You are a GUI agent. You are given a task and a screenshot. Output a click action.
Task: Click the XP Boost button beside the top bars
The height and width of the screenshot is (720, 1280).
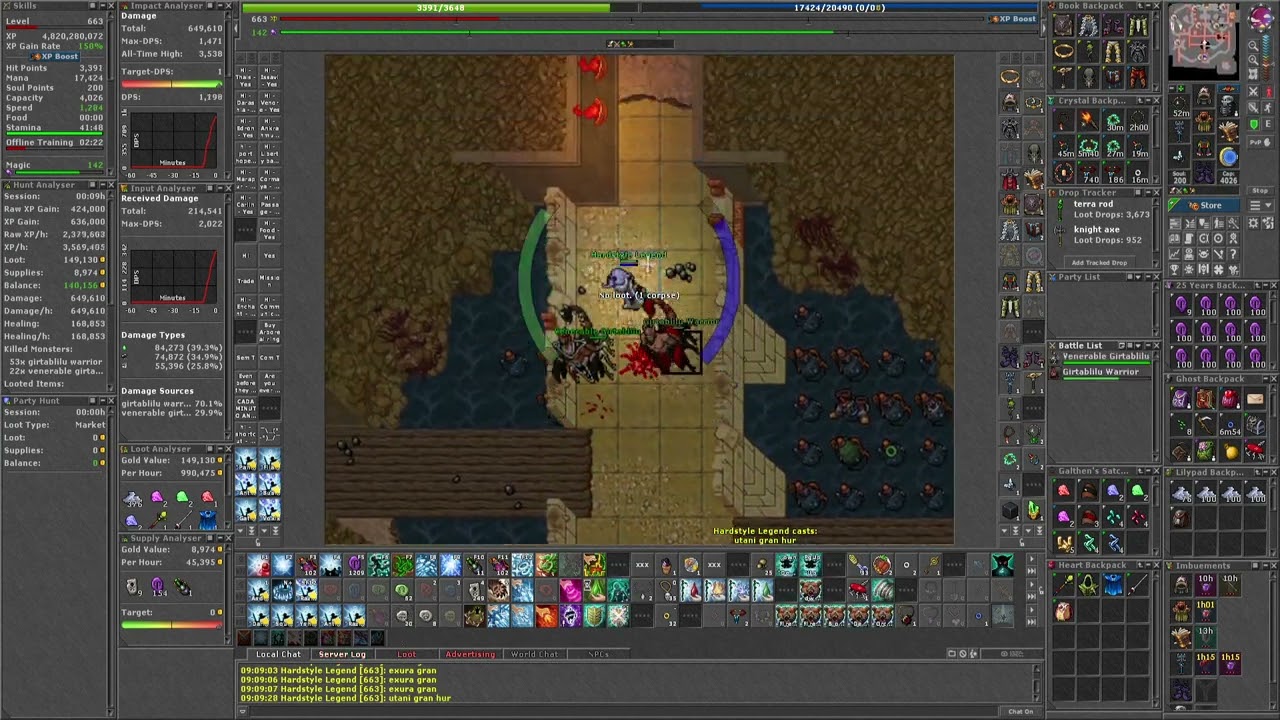tap(1013, 19)
